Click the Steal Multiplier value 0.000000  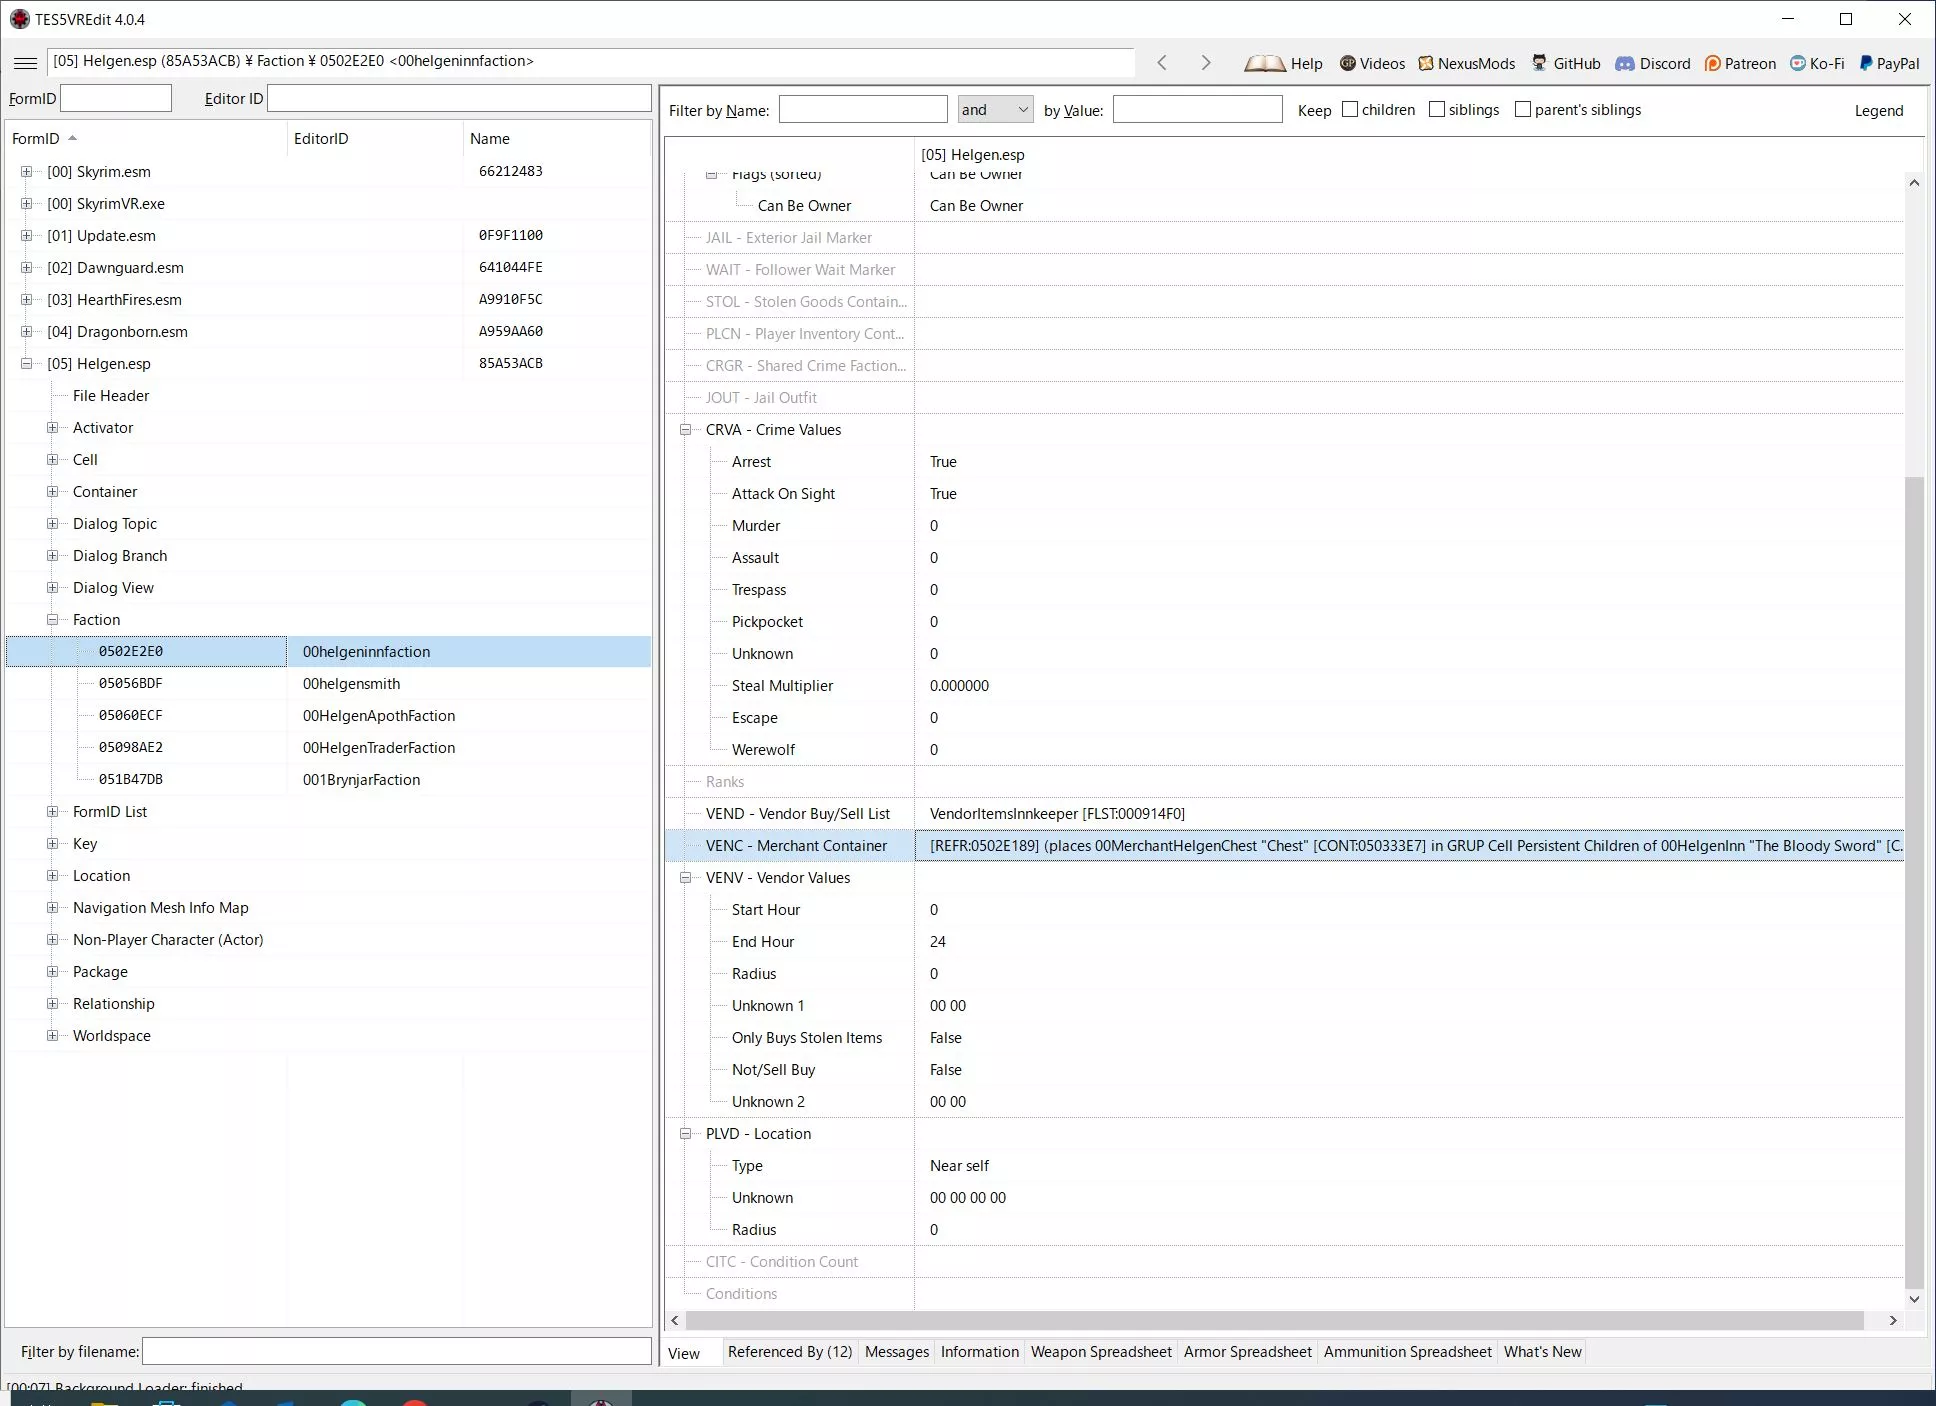coord(959,685)
